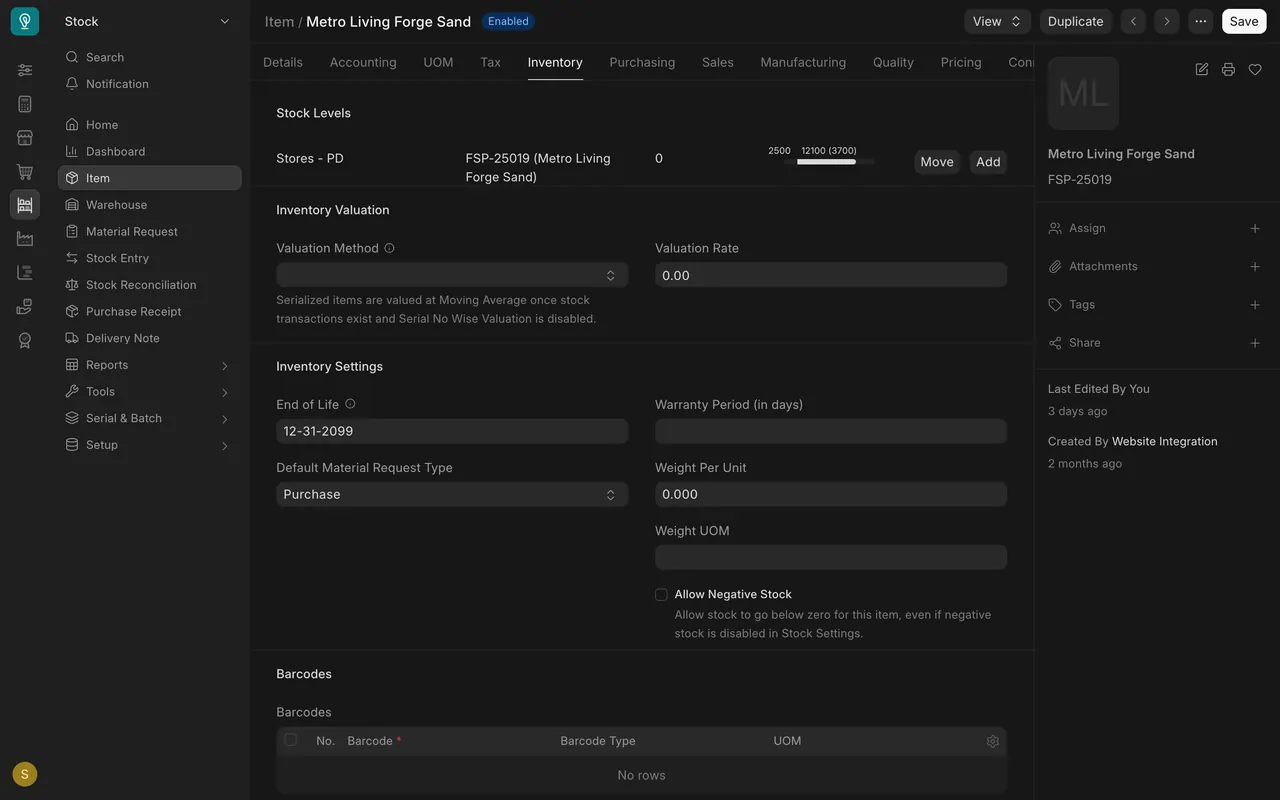Click the Save button
This screenshot has width=1280, height=800.
[1244, 21]
